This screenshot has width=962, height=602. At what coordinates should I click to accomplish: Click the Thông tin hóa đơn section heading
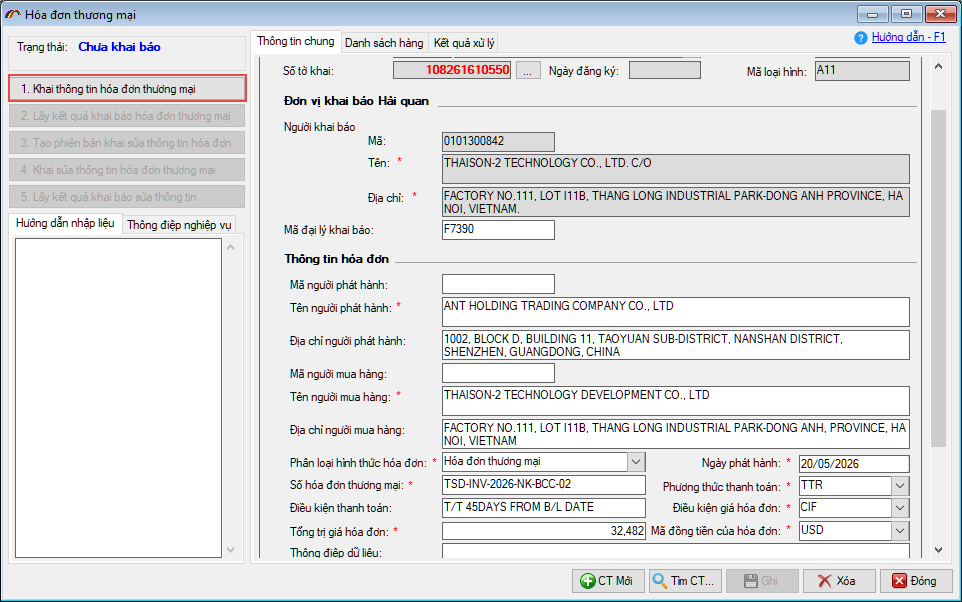click(x=337, y=259)
